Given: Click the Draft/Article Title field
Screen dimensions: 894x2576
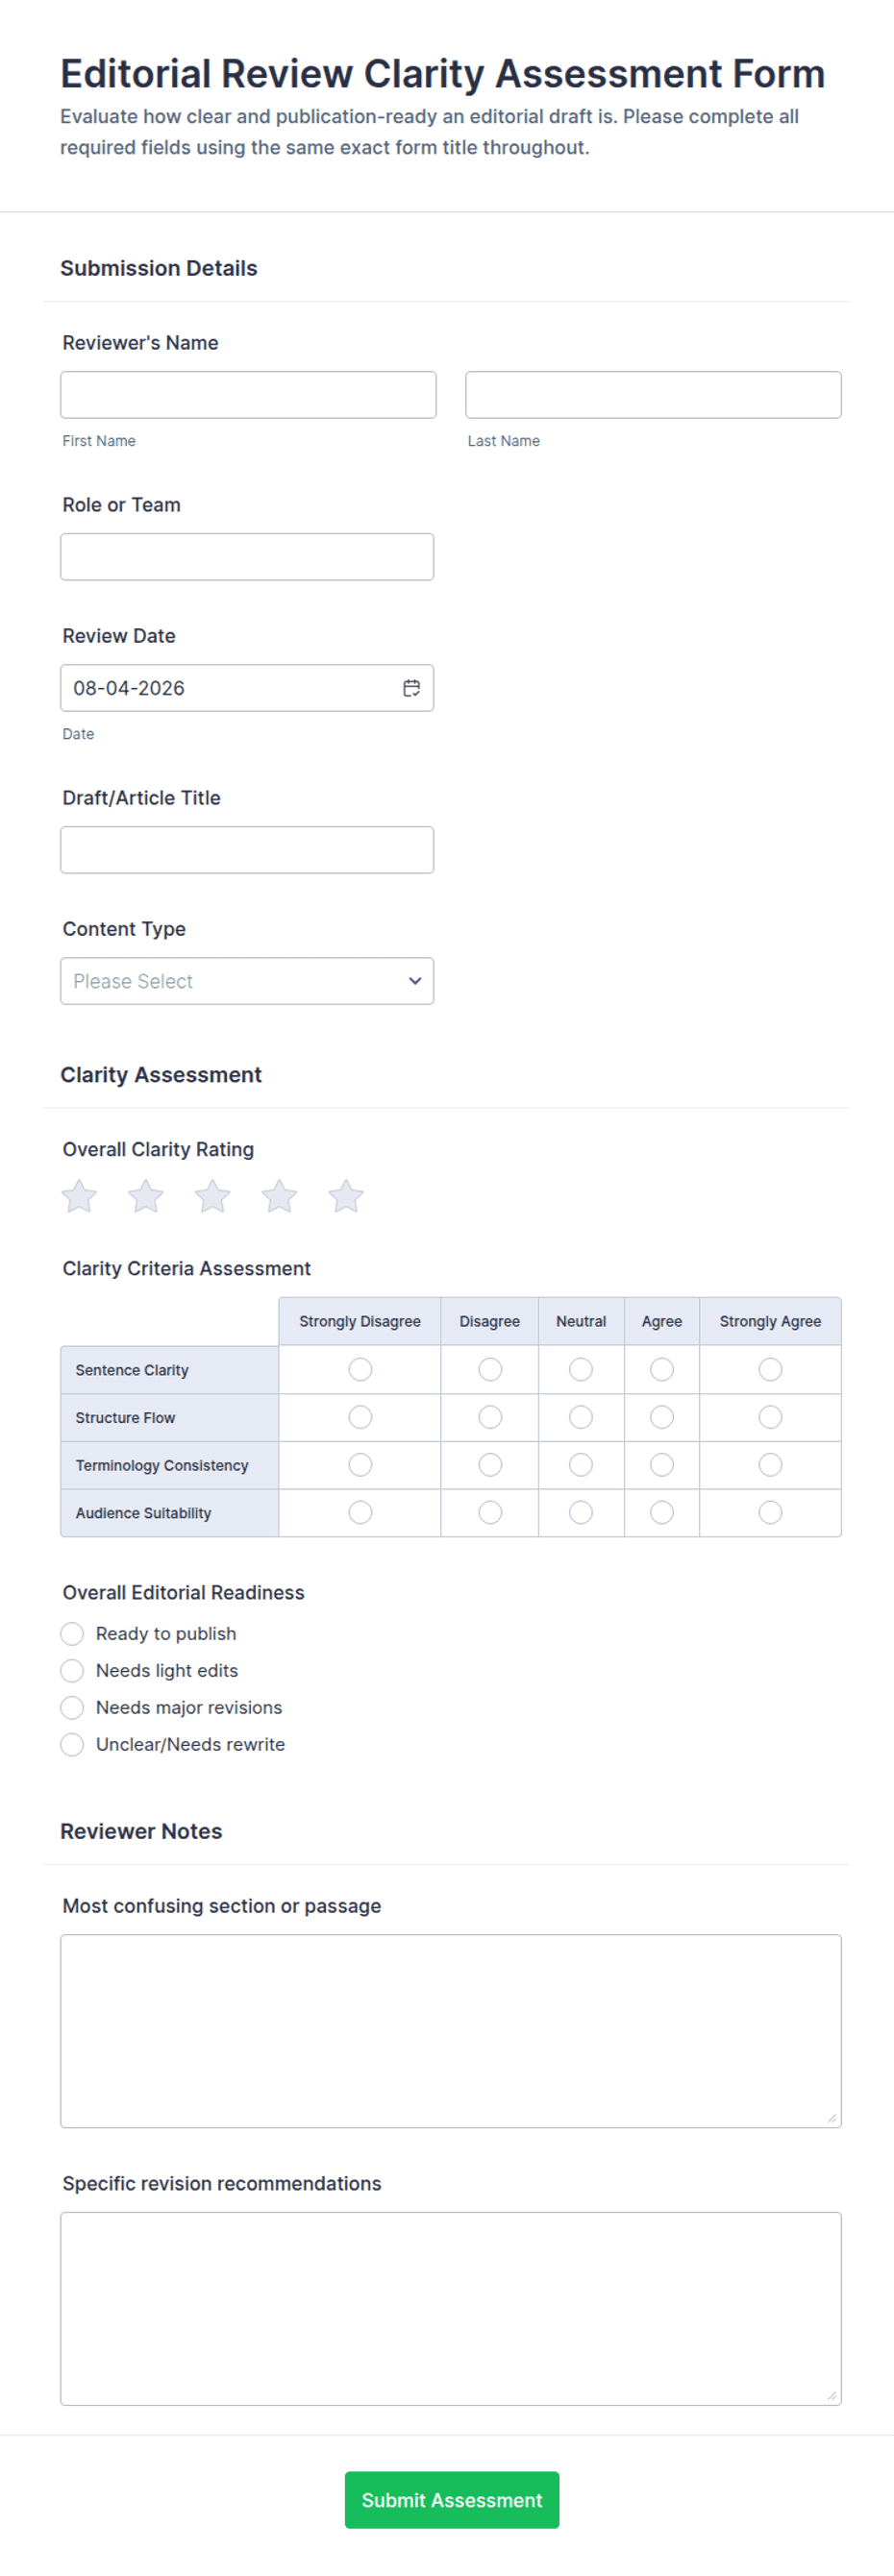Looking at the screenshot, I should coord(247,850).
